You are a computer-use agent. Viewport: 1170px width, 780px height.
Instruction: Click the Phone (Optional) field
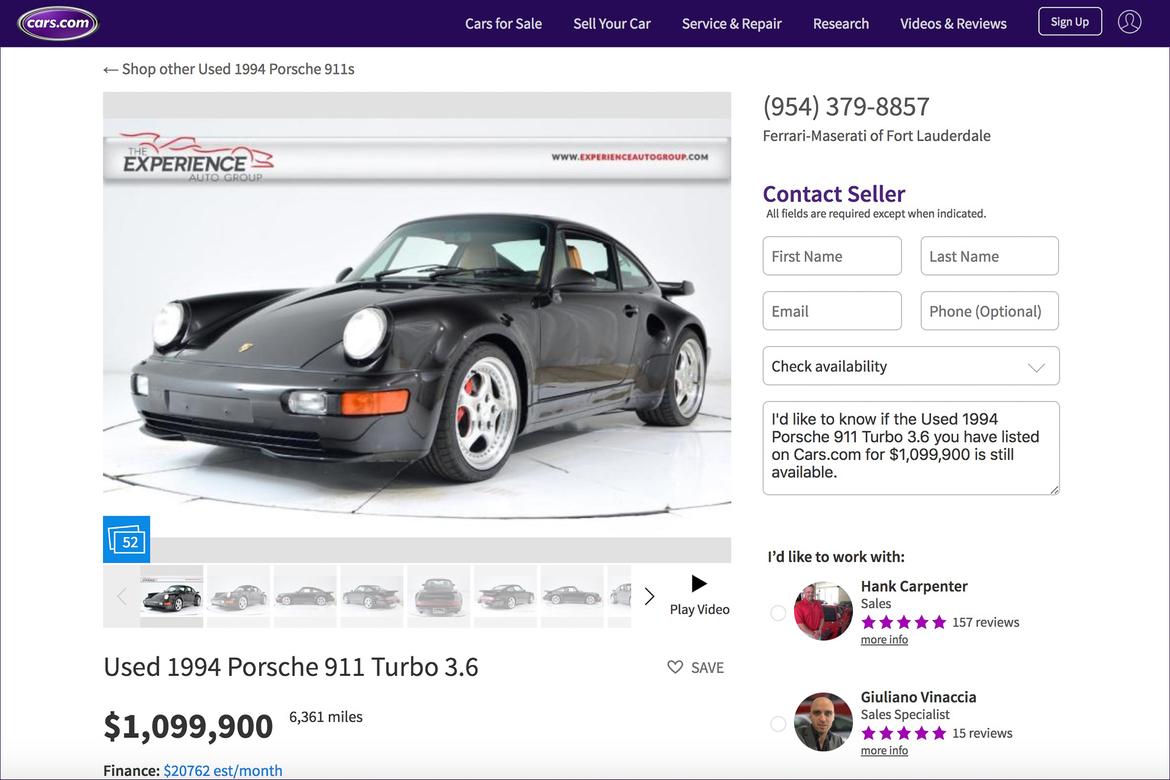click(989, 311)
